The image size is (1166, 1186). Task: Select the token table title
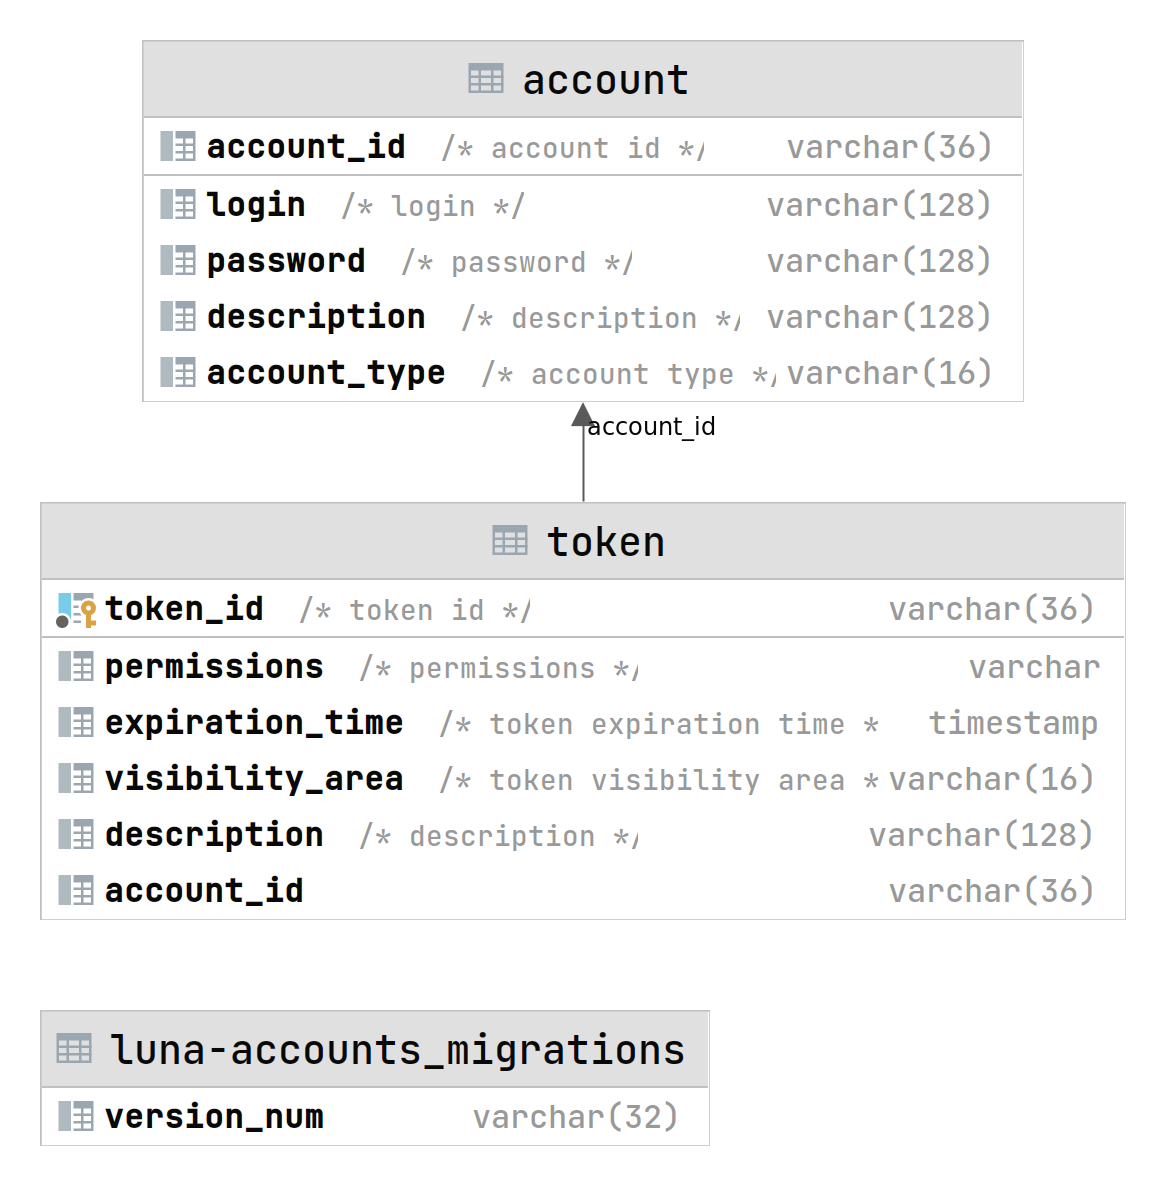605,542
